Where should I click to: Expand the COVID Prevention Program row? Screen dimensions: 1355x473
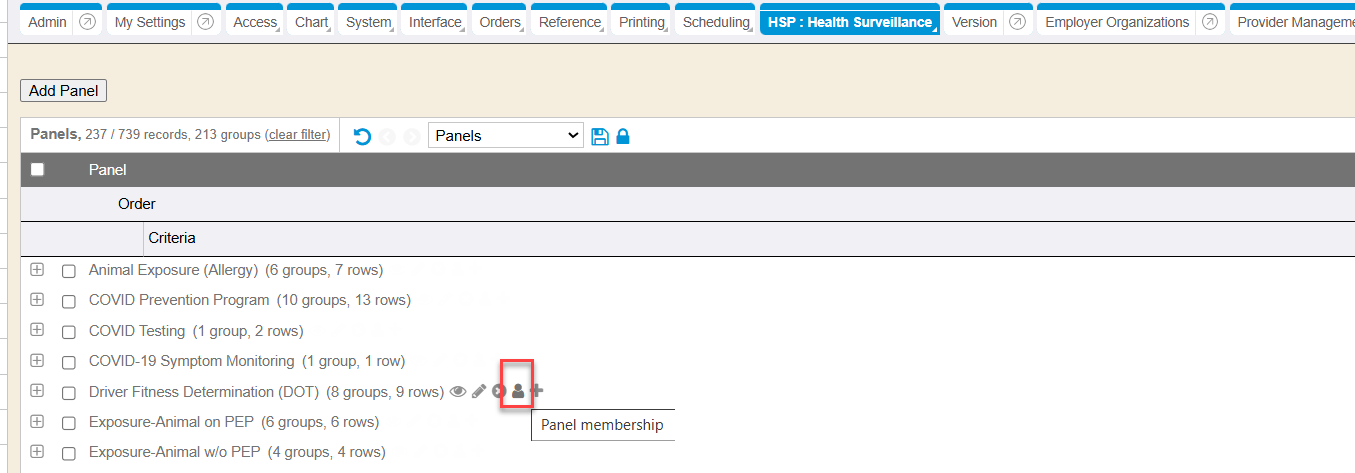[x=38, y=299]
